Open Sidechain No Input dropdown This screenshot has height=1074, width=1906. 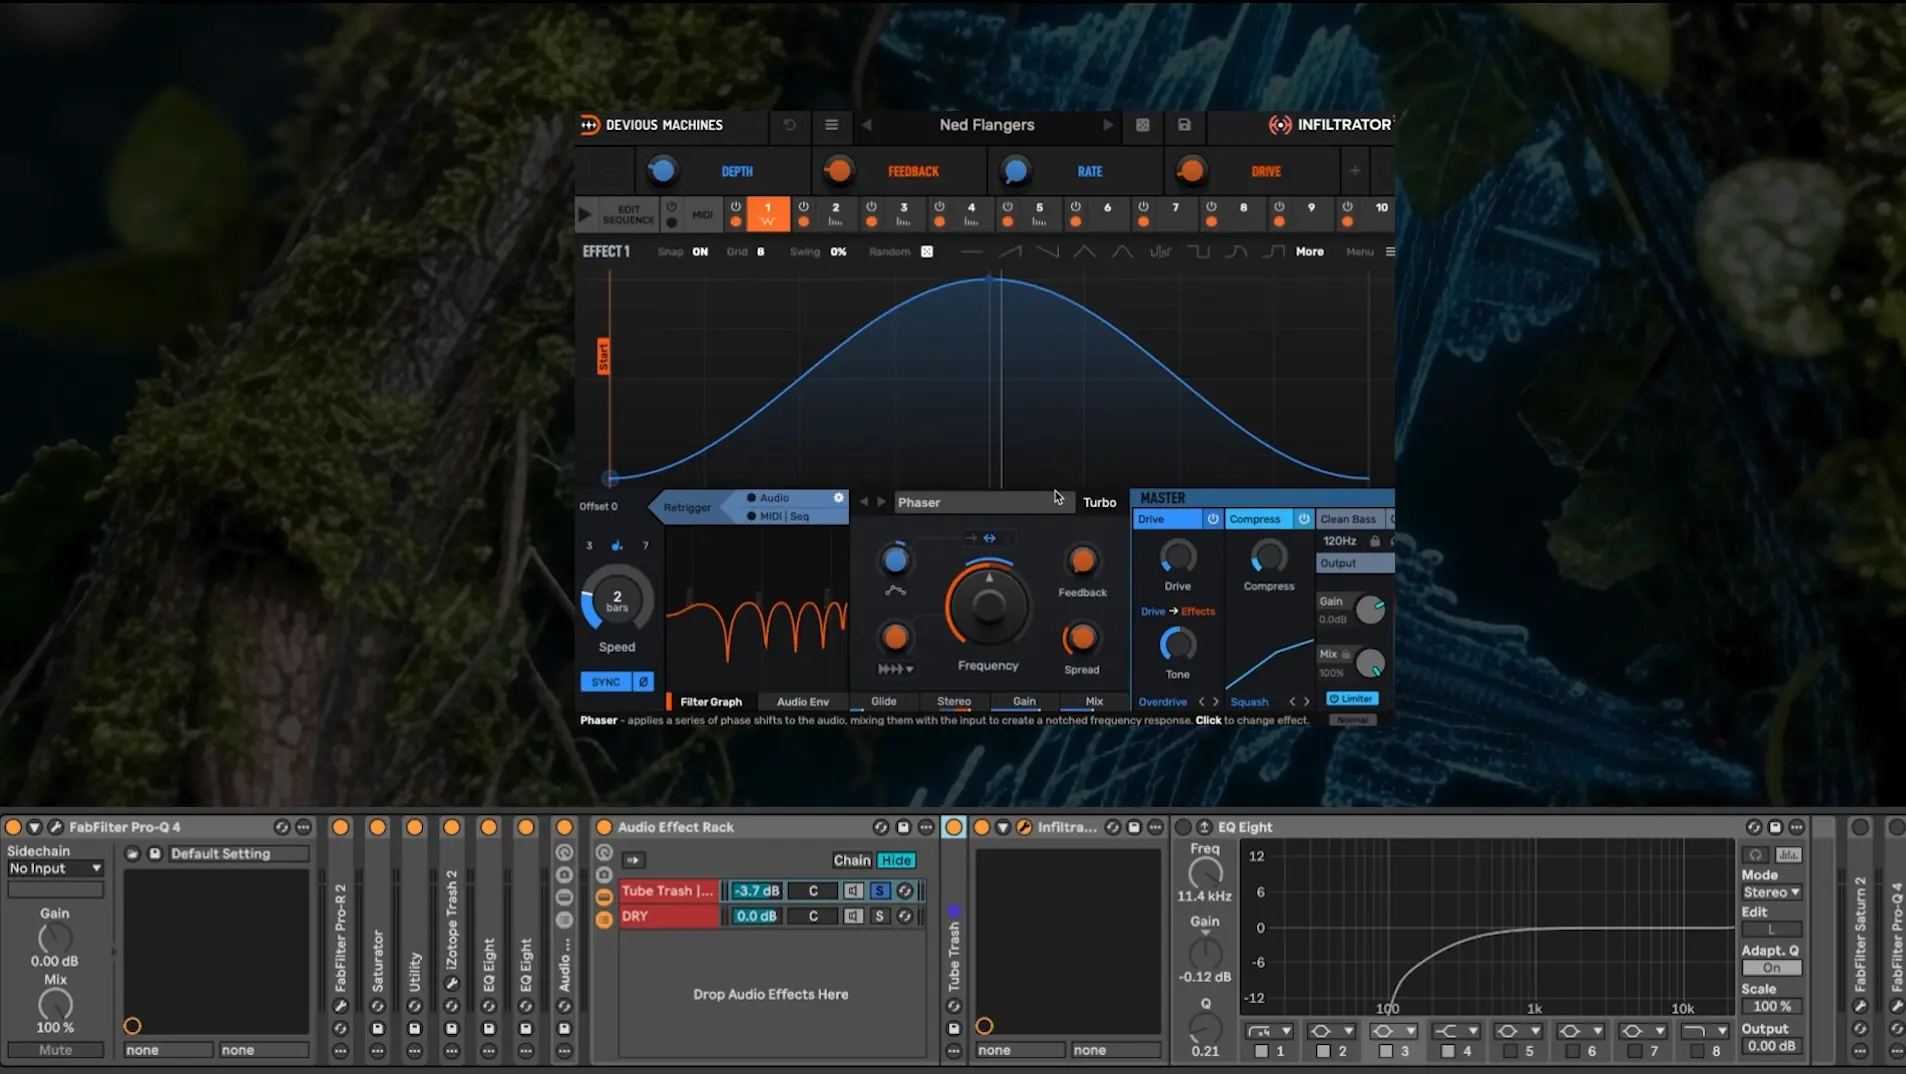click(x=55, y=869)
